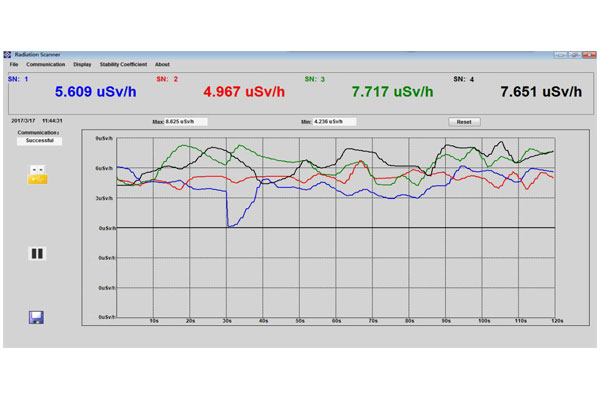Click the Radiation Scanner title bar icon
This screenshot has height=400, width=600.
coord(8,54)
